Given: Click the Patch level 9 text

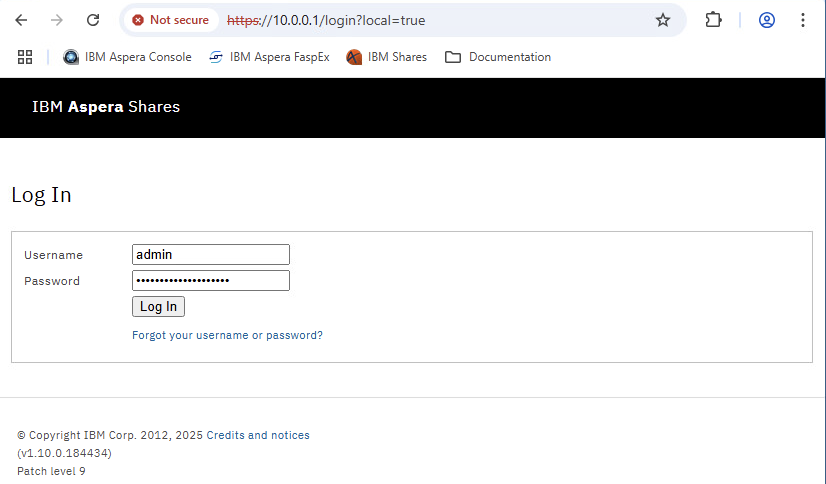Looking at the screenshot, I should 51,471.
